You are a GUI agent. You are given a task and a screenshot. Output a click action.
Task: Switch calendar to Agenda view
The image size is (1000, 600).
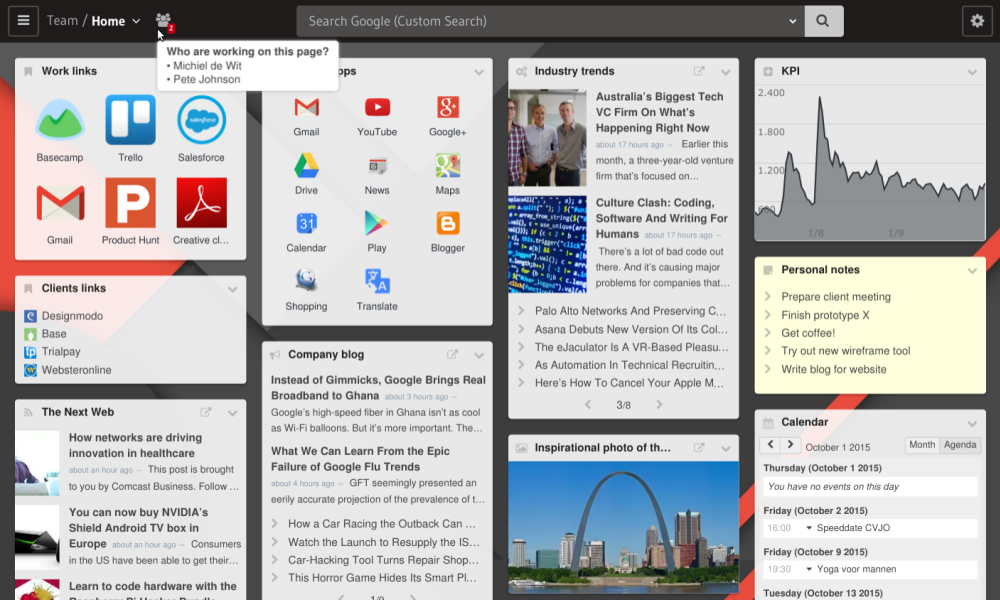pos(959,445)
